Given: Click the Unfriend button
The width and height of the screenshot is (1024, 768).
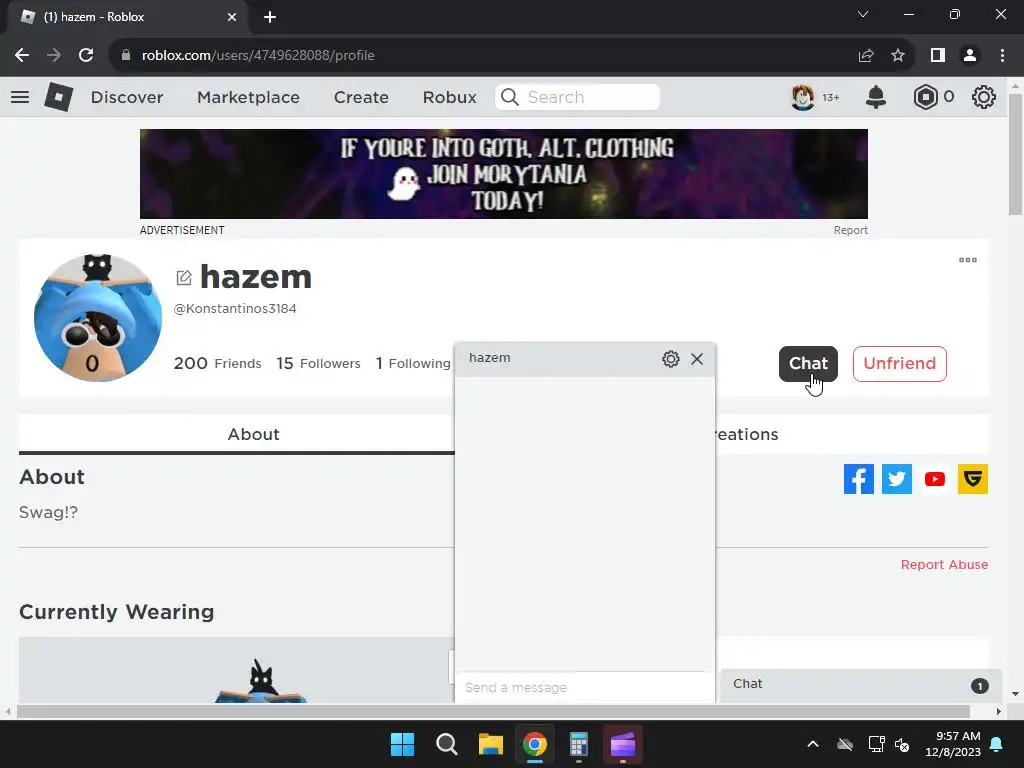Looking at the screenshot, I should click(899, 364).
